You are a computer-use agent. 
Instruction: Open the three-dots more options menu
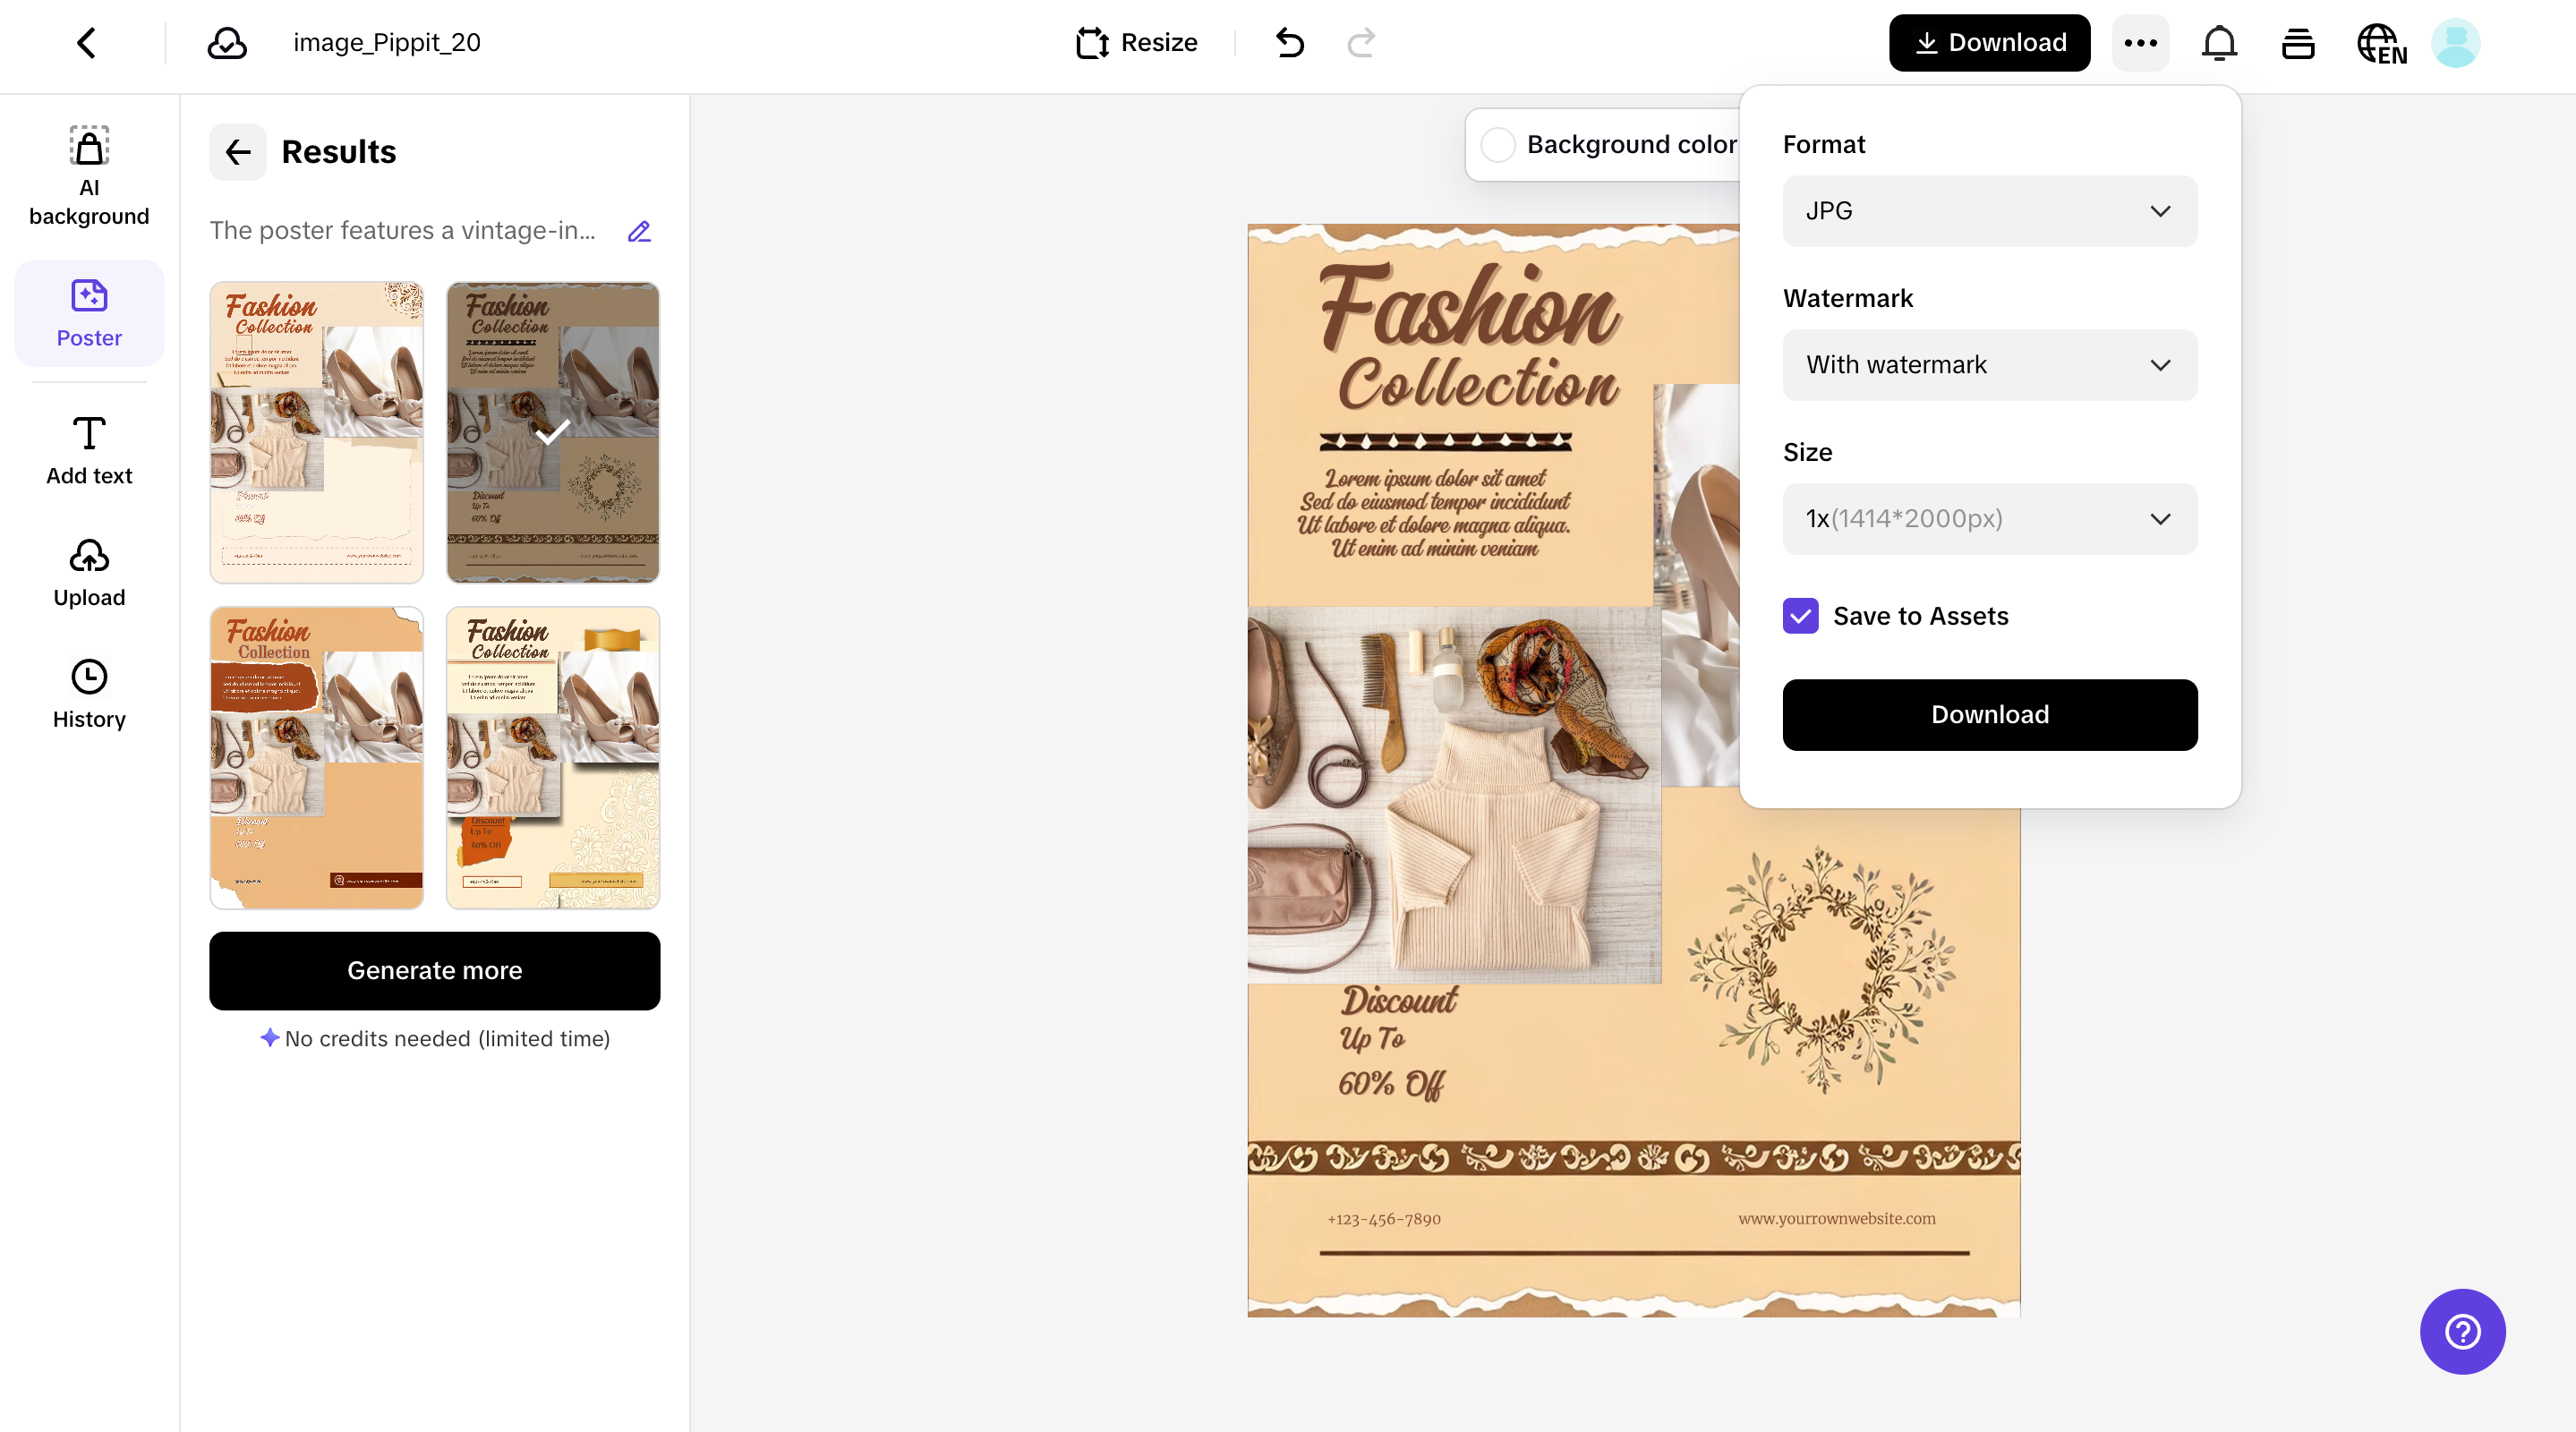coord(2140,43)
